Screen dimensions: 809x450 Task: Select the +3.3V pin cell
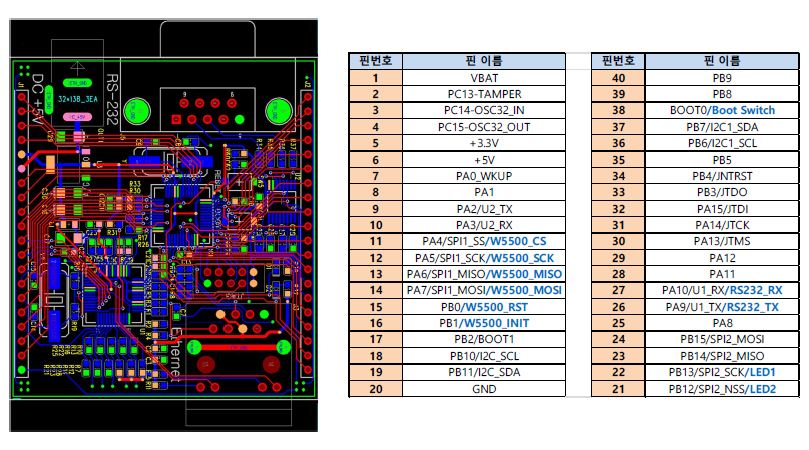coord(484,143)
